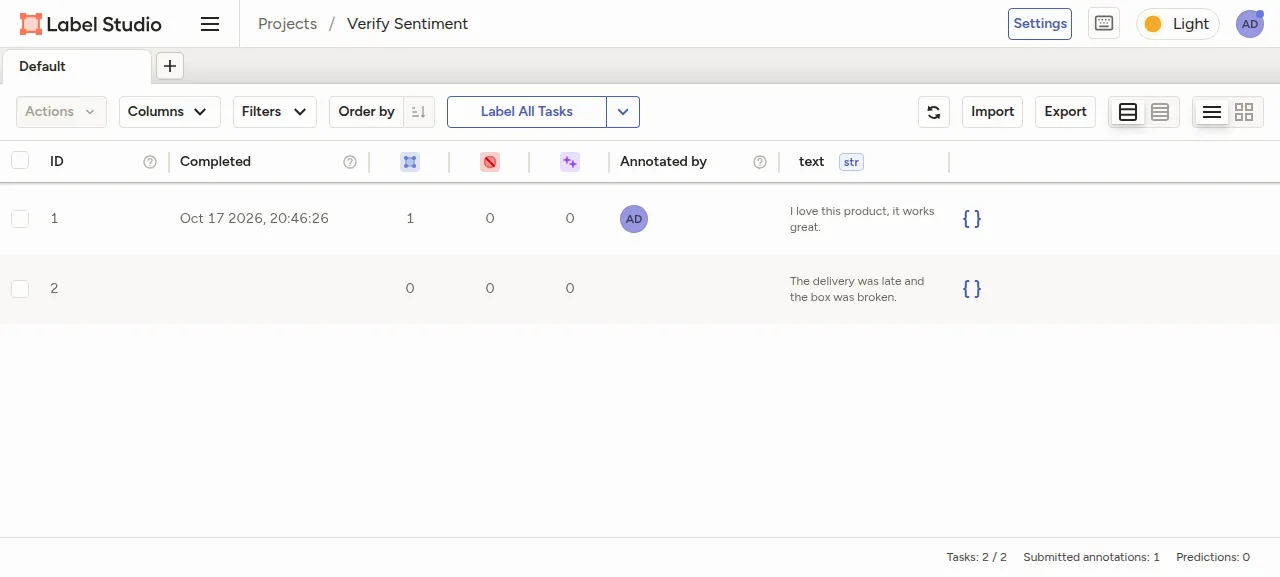Click the Annotated by column header
Image resolution: width=1280 pixels, height=577 pixels.
point(663,162)
